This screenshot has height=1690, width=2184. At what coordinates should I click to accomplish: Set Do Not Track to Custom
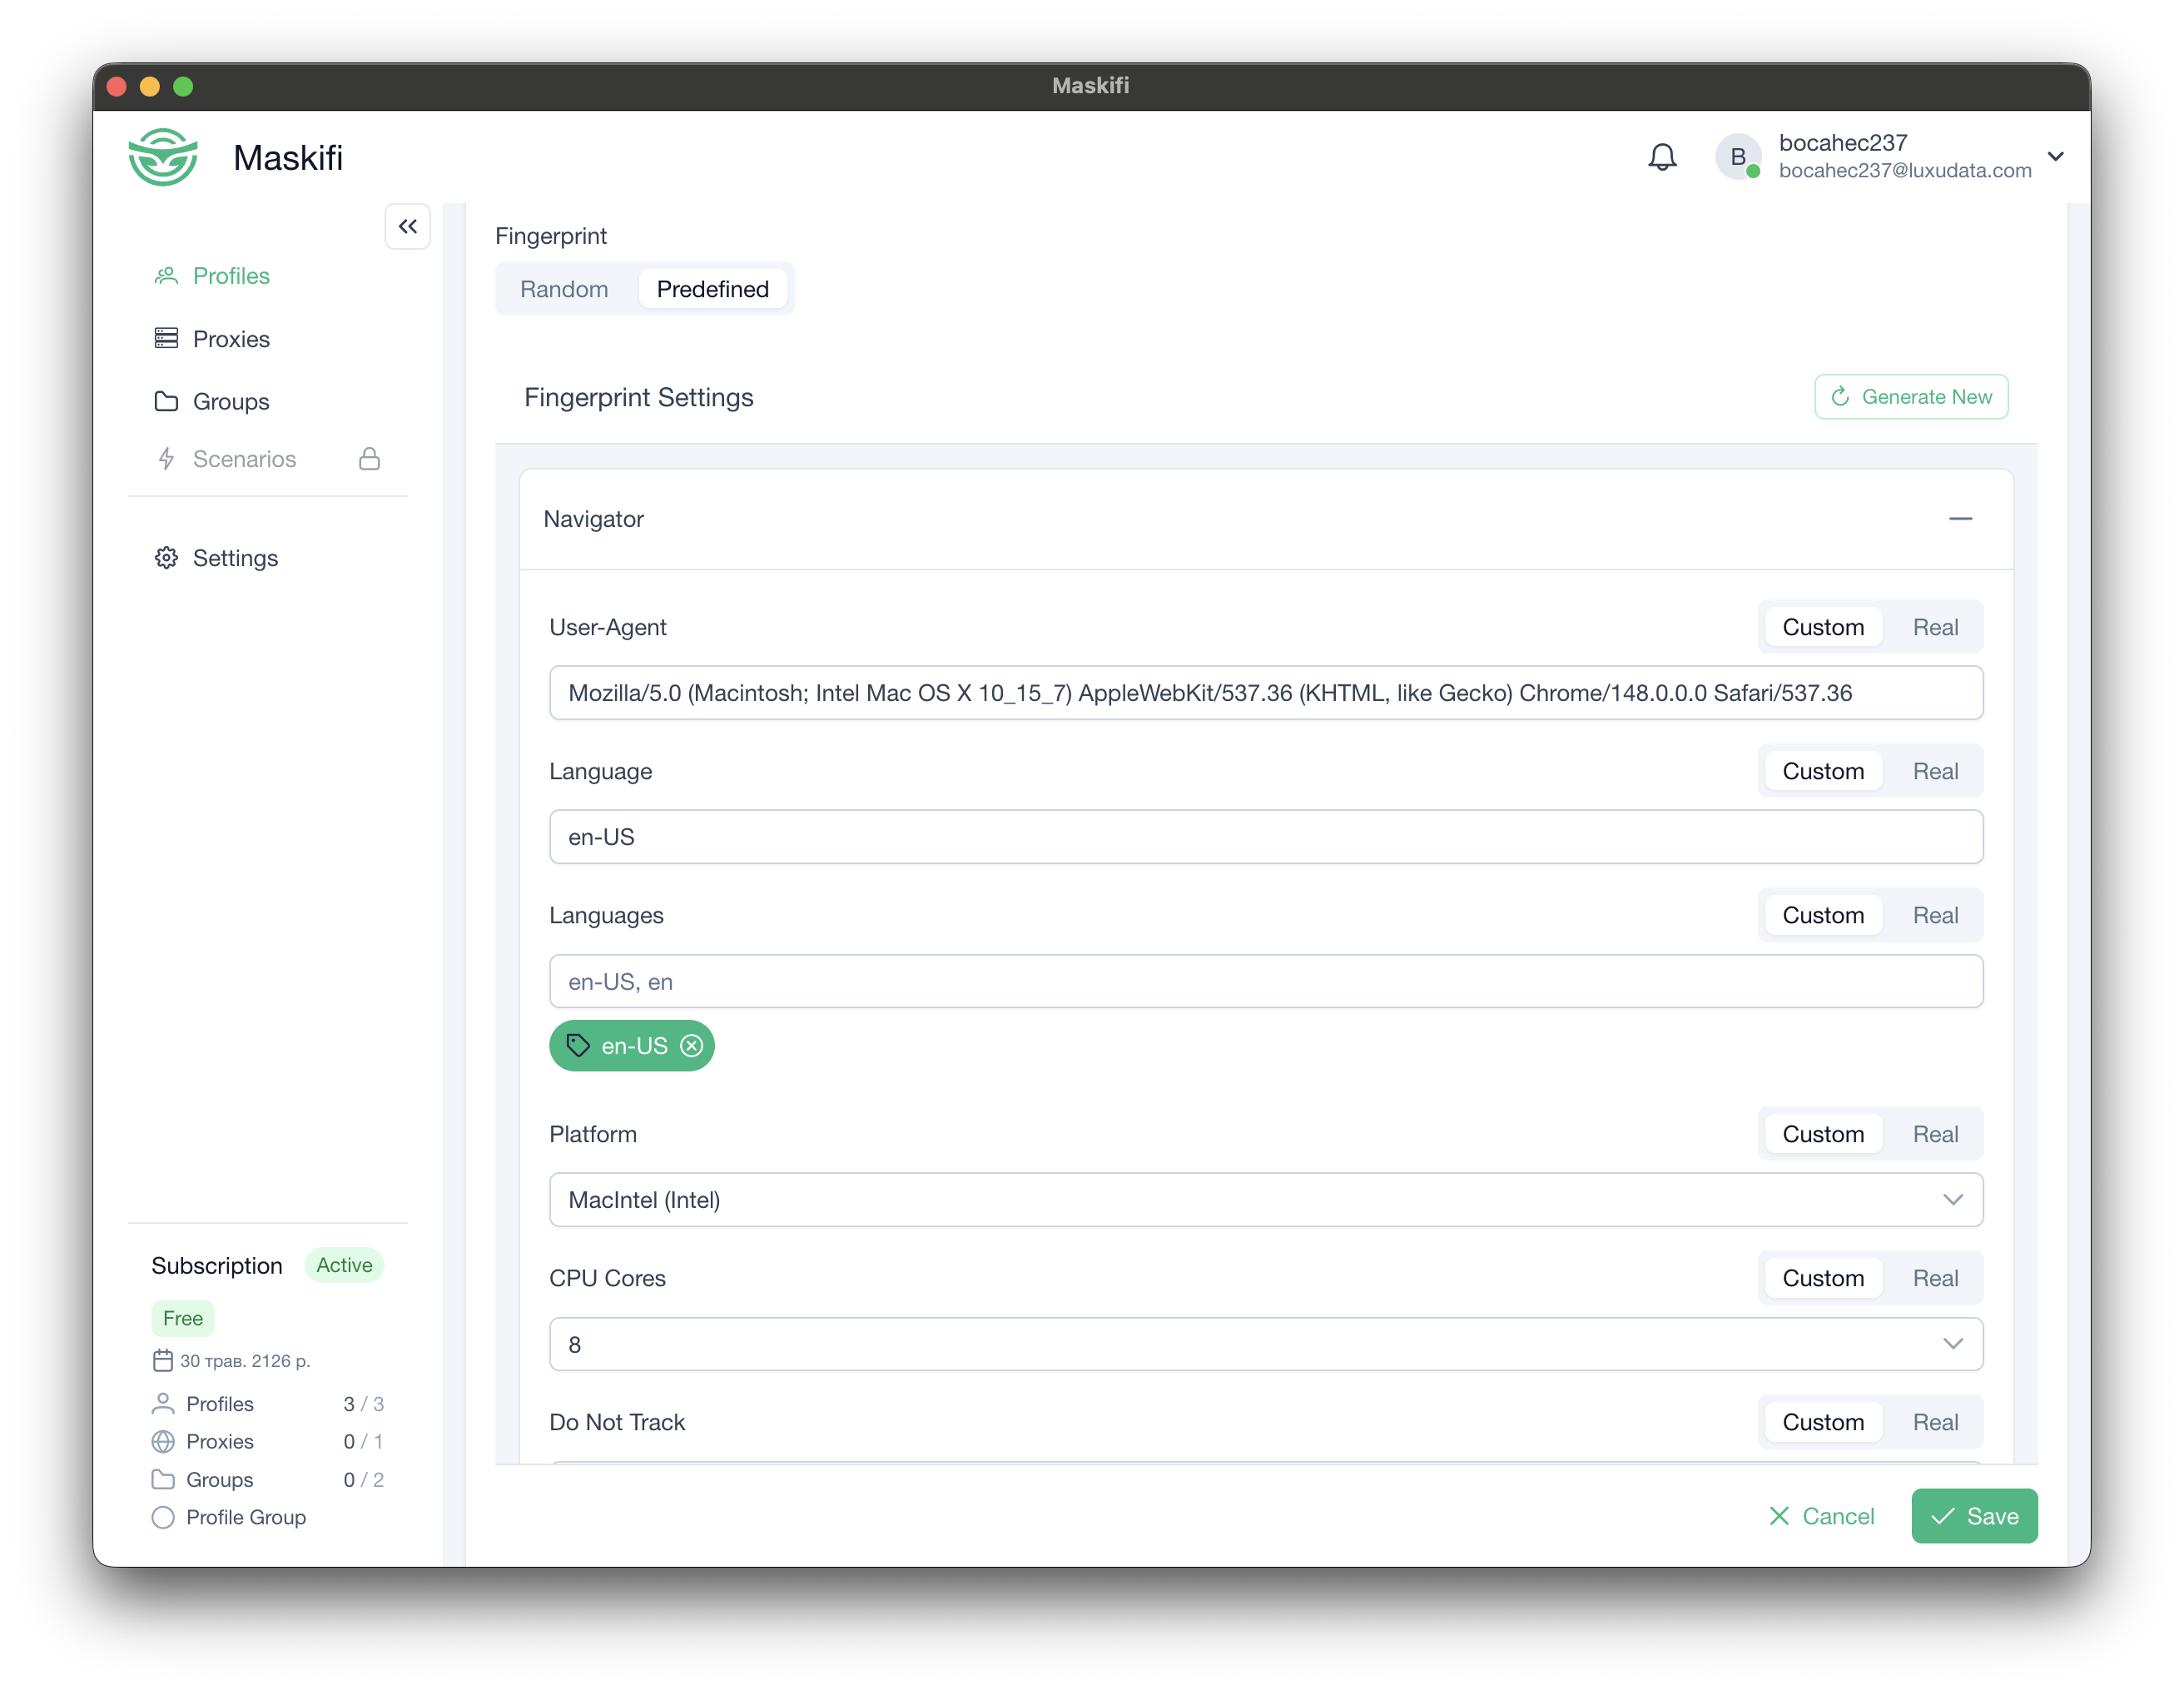pos(1823,1422)
